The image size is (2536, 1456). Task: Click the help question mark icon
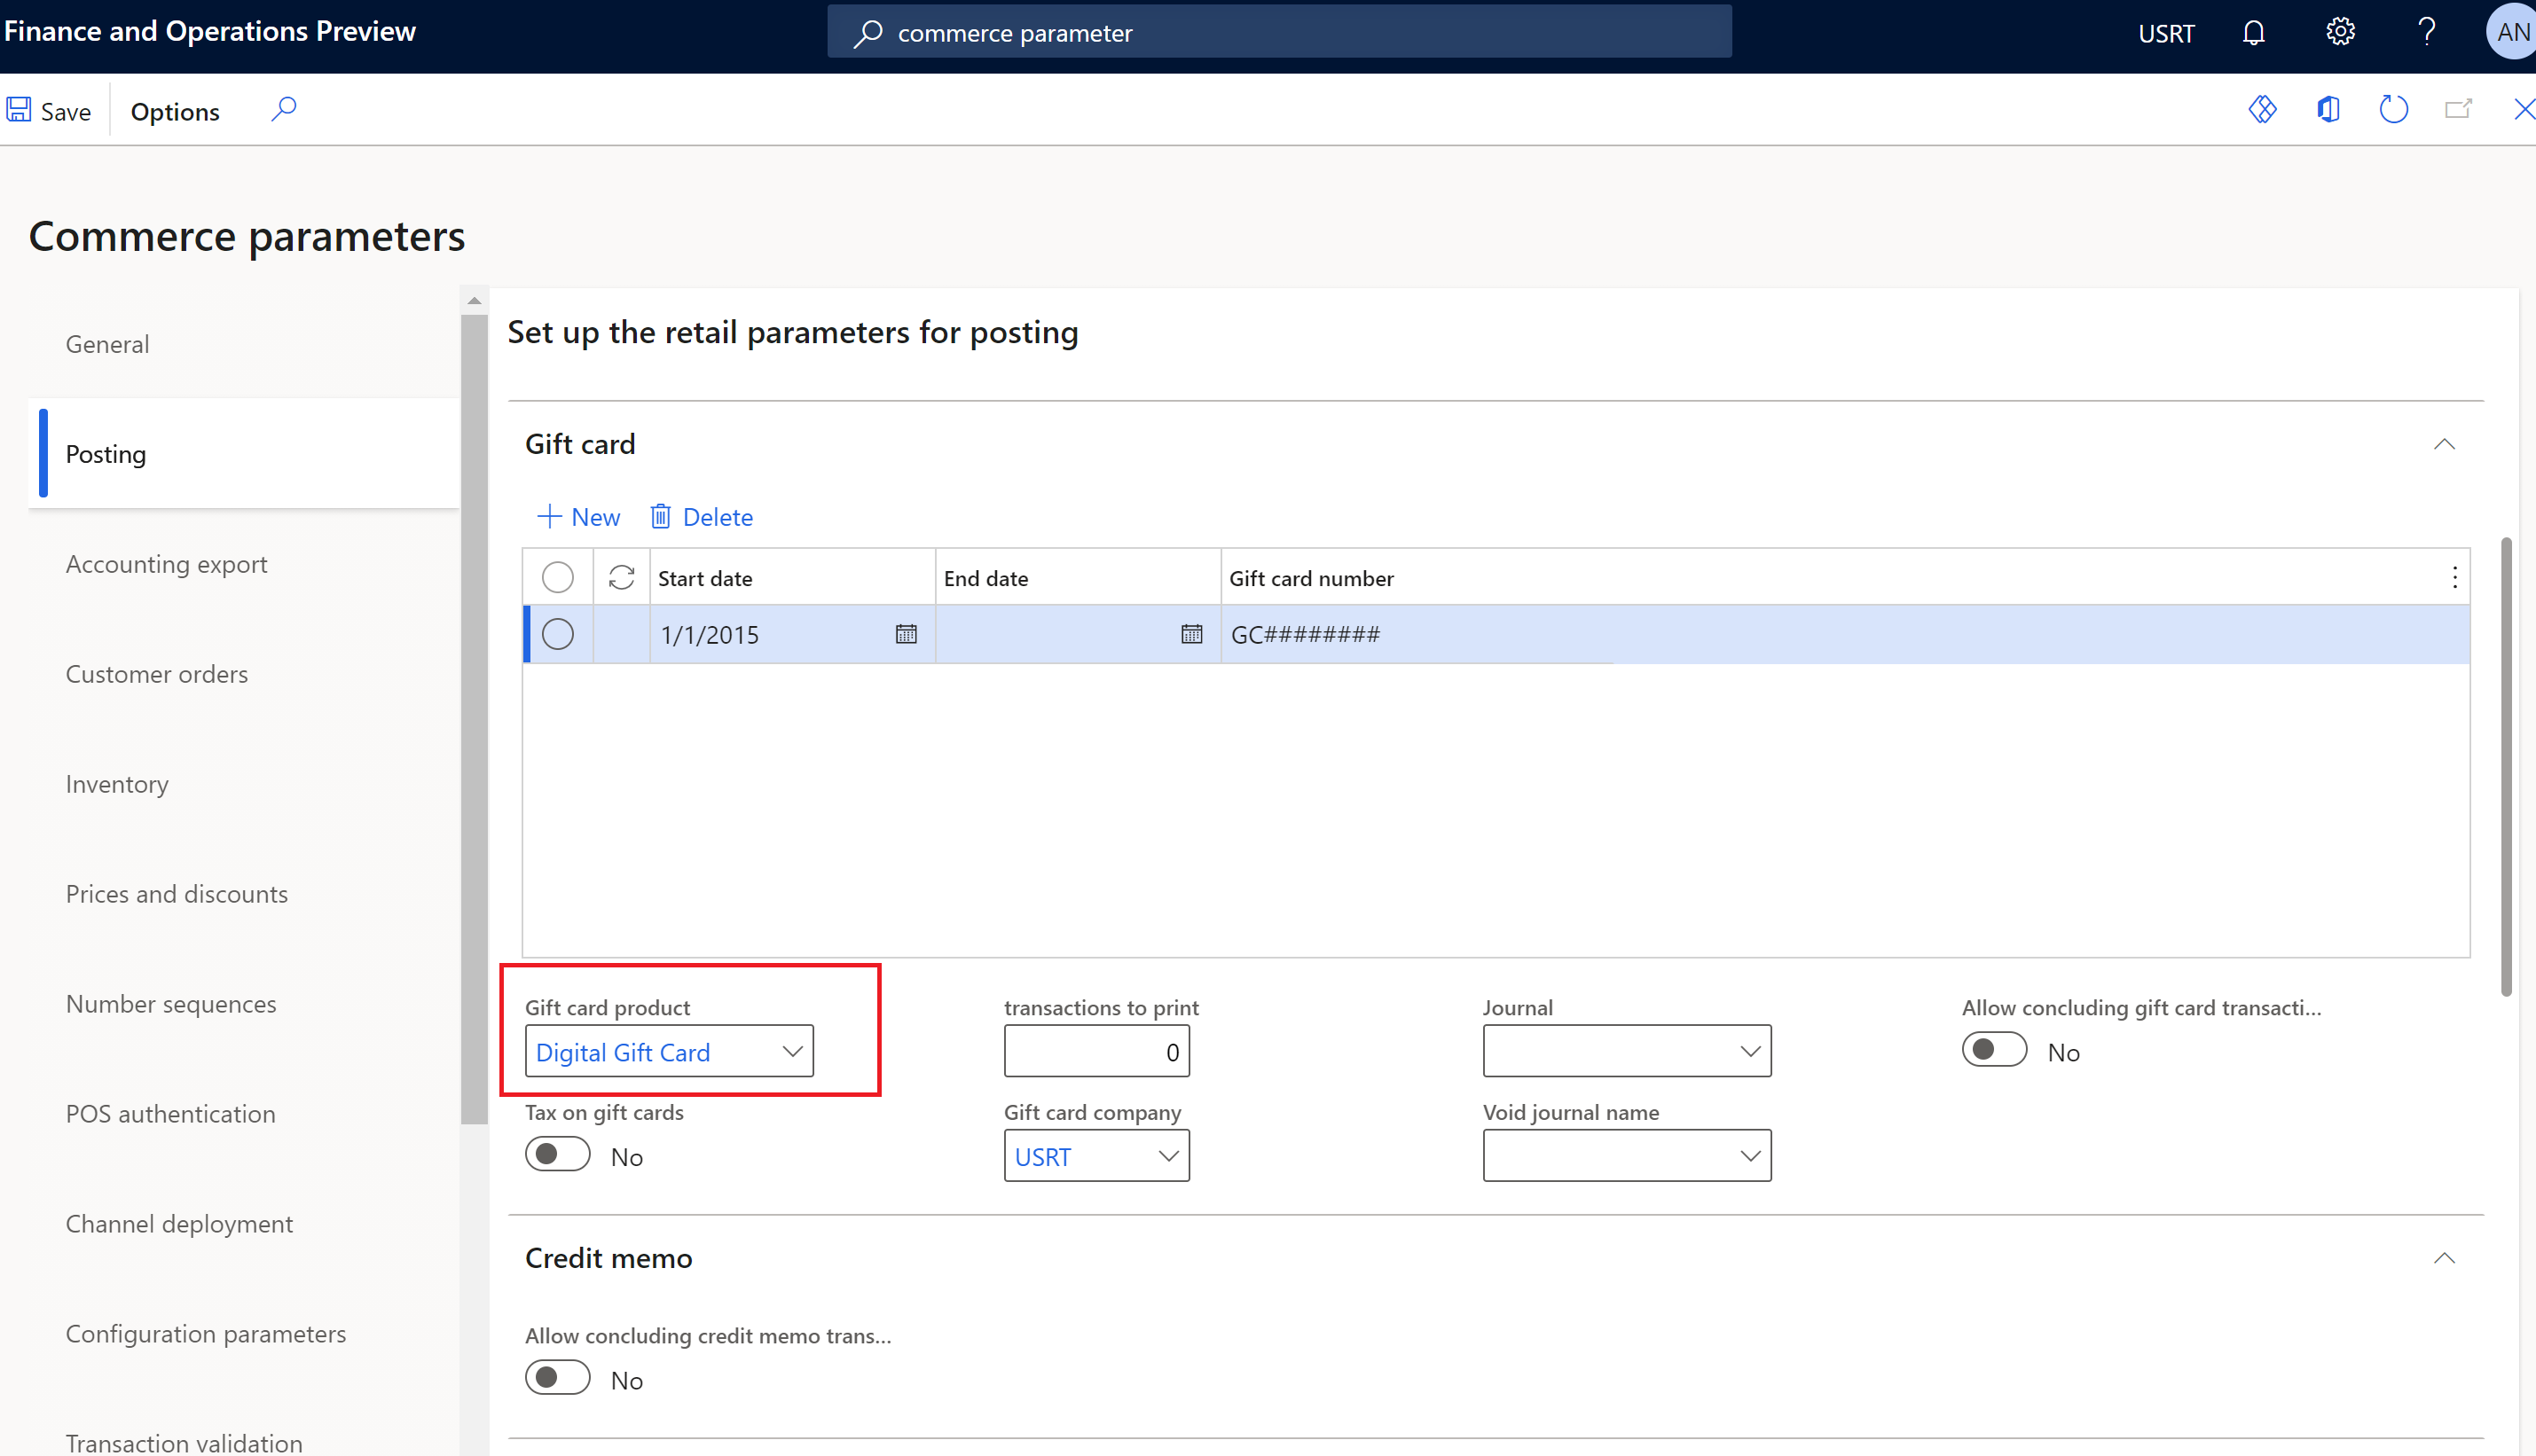pos(2422,33)
